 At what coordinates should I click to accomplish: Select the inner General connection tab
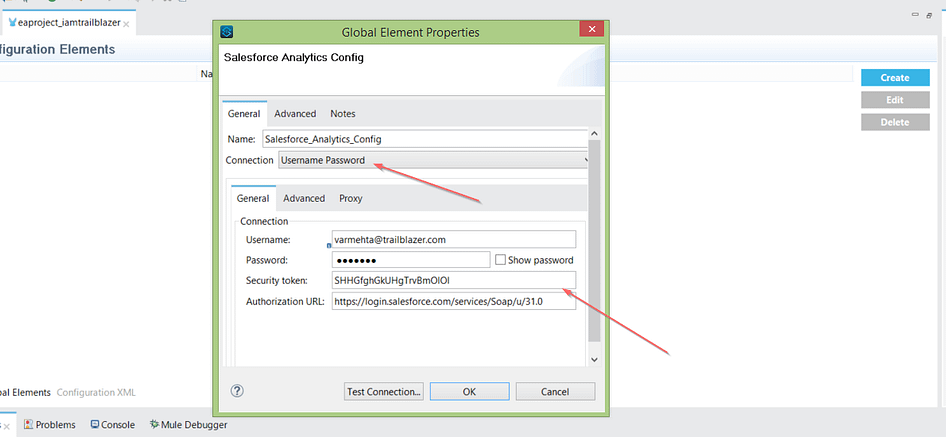253,198
